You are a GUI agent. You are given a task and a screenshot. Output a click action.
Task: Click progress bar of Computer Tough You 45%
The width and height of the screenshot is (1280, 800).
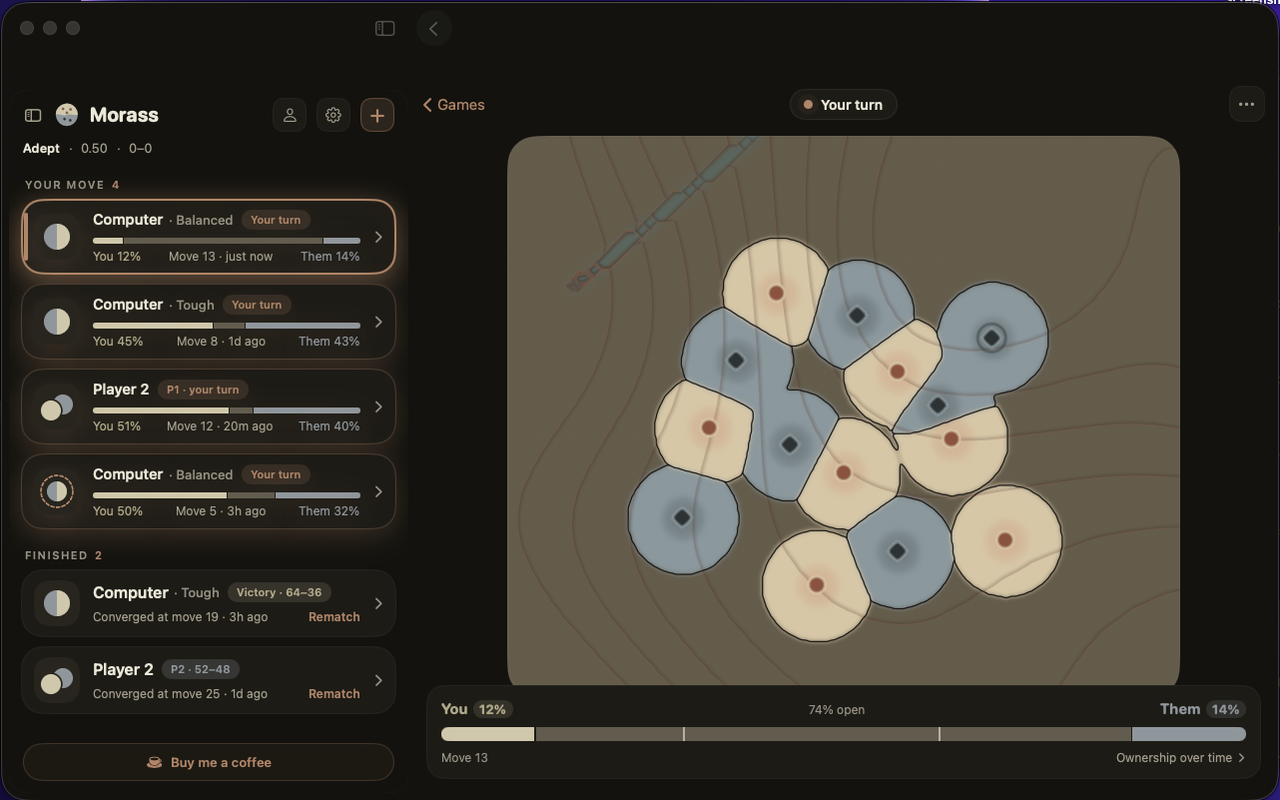pyautogui.click(x=226, y=325)
